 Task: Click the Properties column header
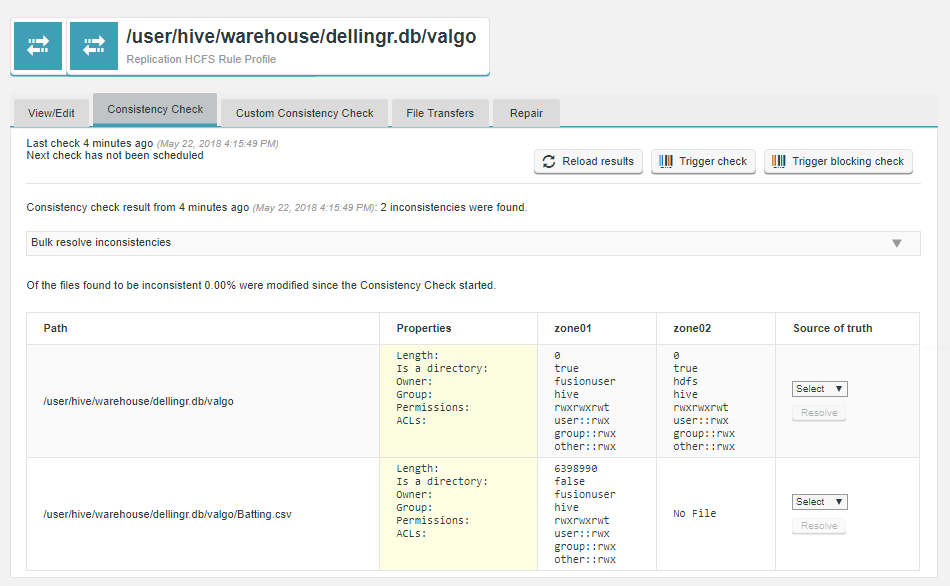[x=424, y=328]
